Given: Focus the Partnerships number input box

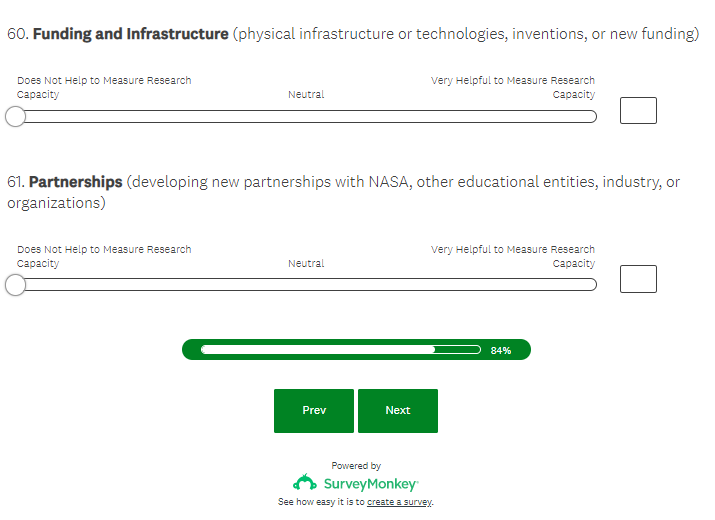Looking at the screenshot, I should click(x=638, y=279).
